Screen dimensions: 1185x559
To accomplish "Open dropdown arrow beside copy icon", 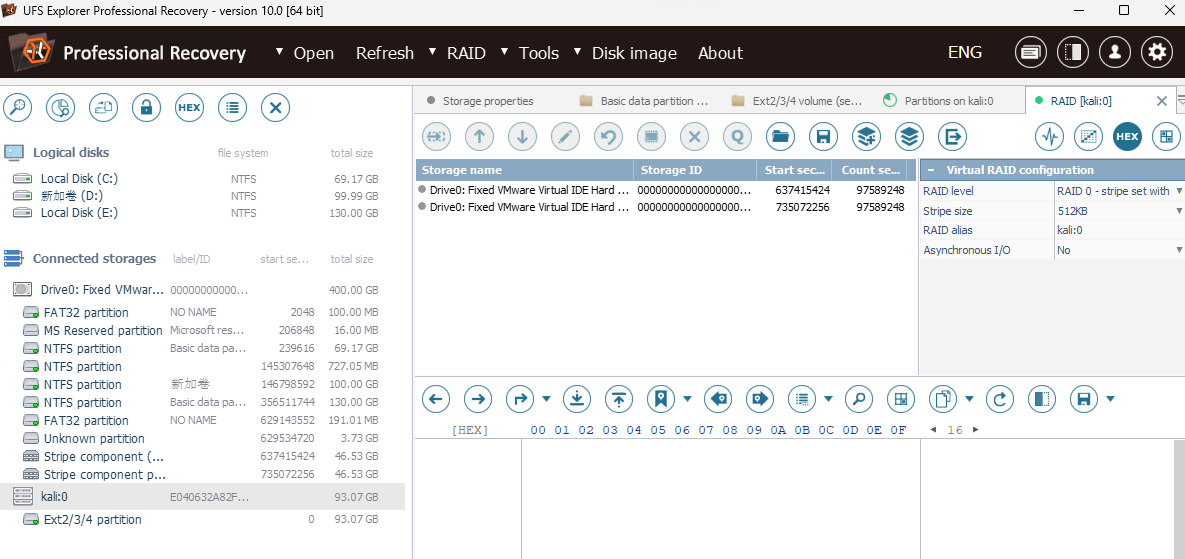I will (970, 399).
